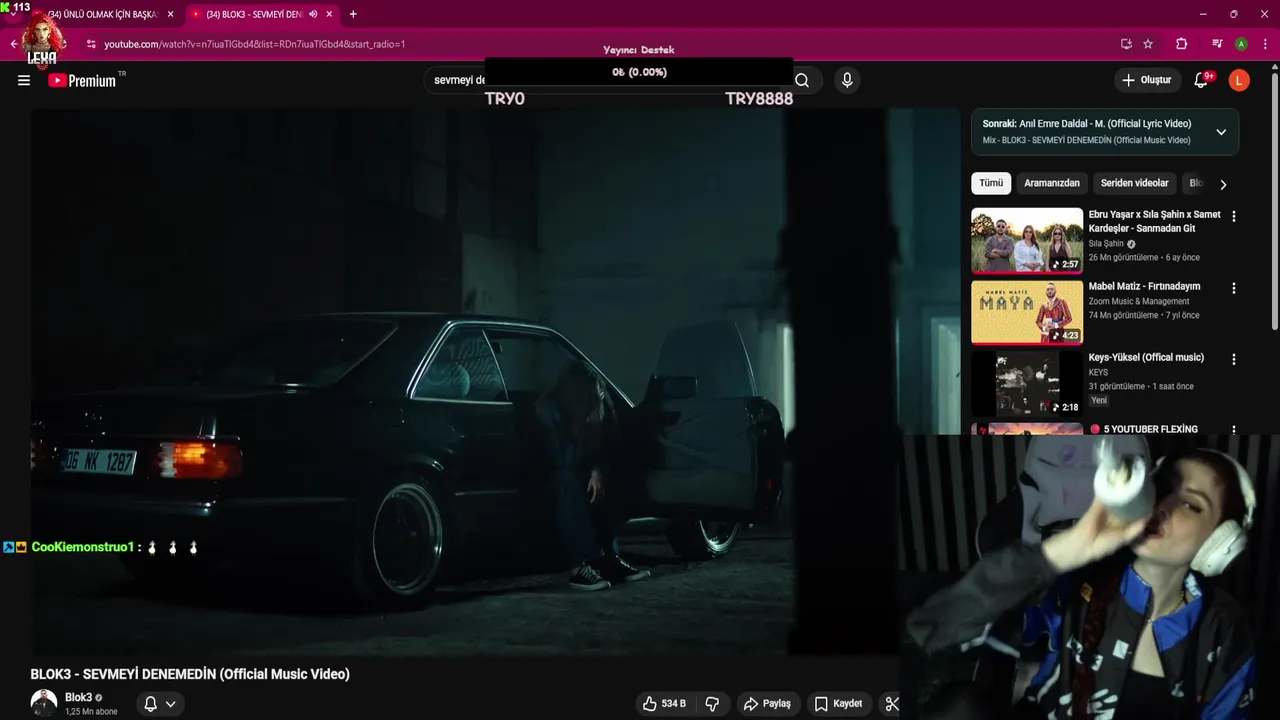The width and height of the screenshot is (1280, 720).
Task: Open the Blok3 channel name link
Action: click(x=78, y=697)
